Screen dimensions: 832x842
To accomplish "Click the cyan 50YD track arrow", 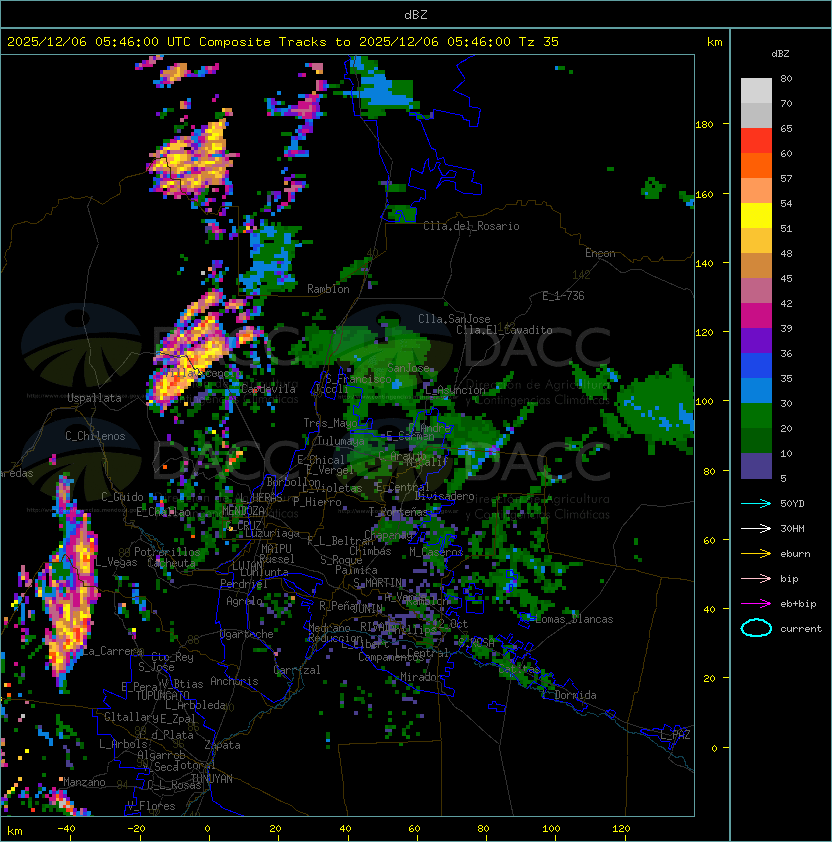I will (x=756, y=503).
